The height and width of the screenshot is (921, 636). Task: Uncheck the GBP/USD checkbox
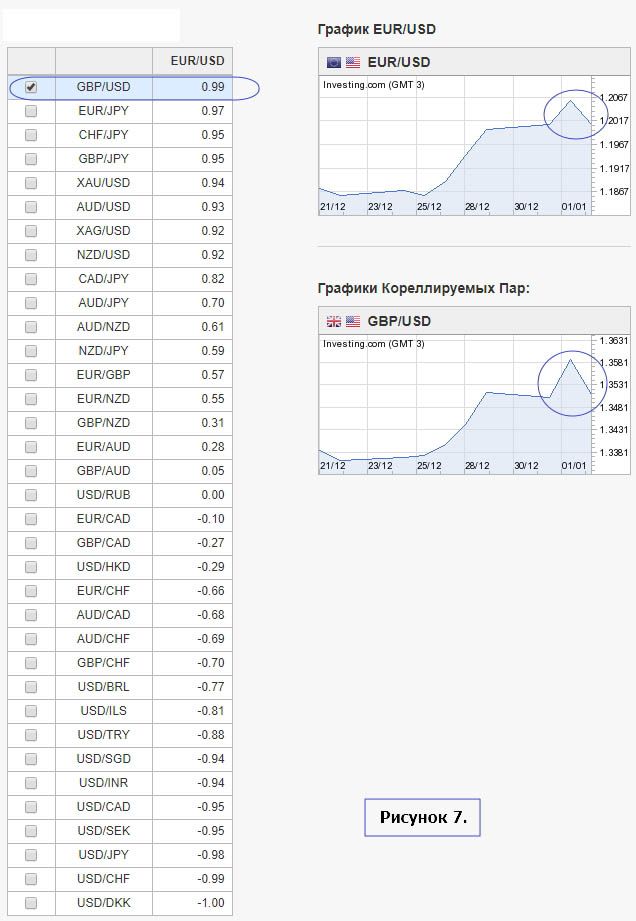click(31, 87)
